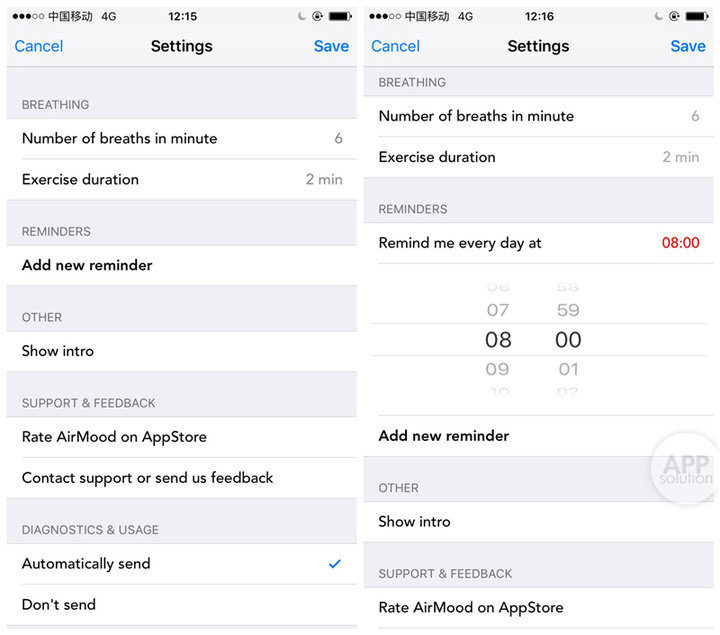Tap the battery icon beside the 12:15 clock

tap(341, 17)
